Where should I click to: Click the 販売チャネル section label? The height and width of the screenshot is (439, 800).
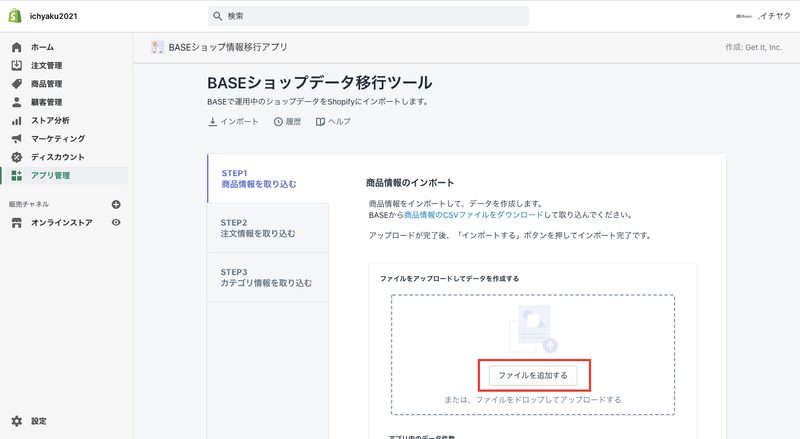pos(29,204)
